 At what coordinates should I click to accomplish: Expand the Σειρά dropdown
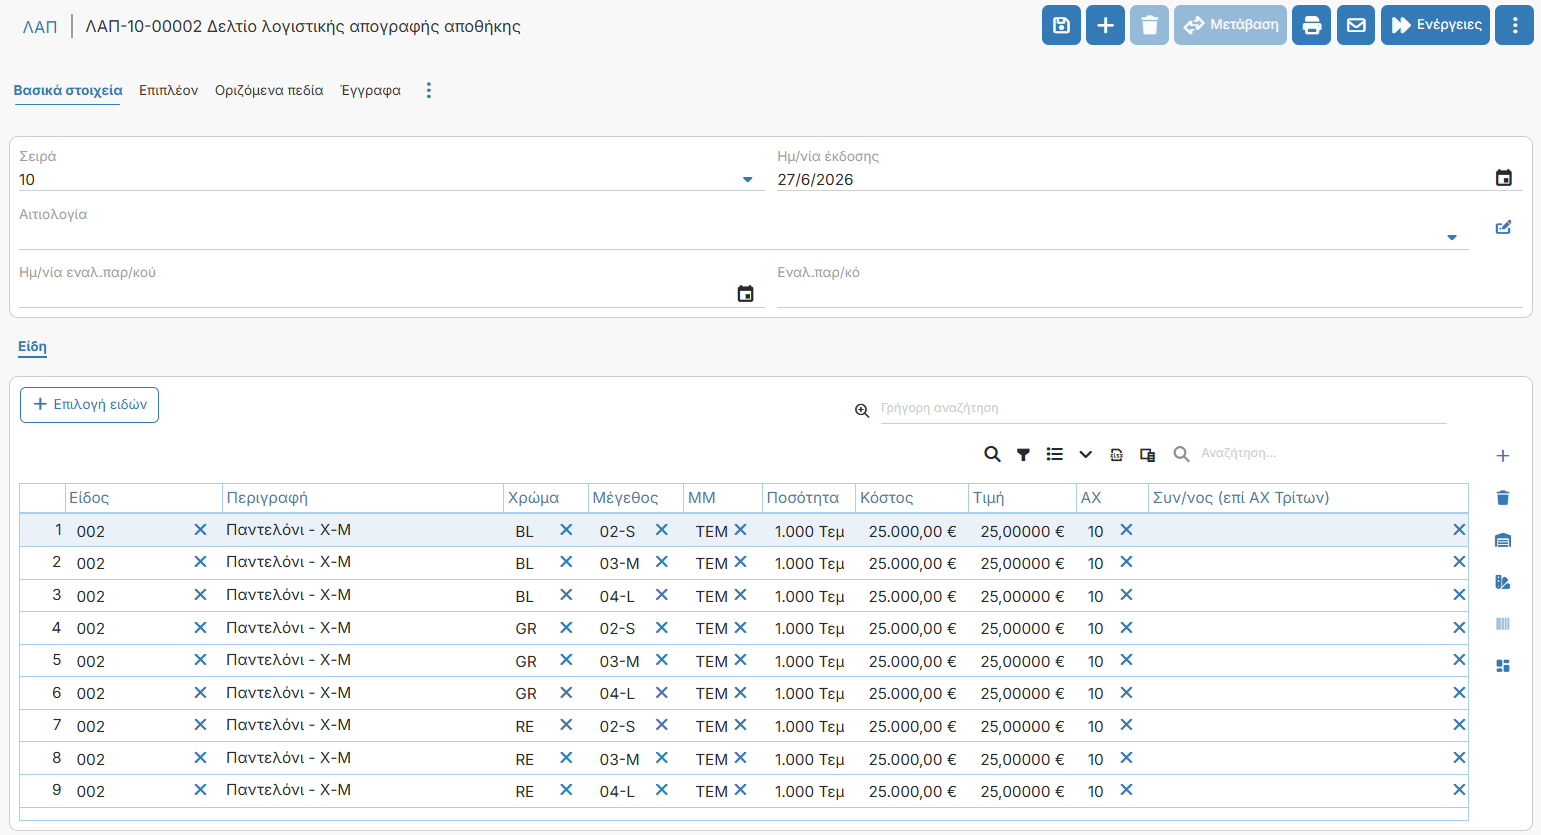pos(747,180)
